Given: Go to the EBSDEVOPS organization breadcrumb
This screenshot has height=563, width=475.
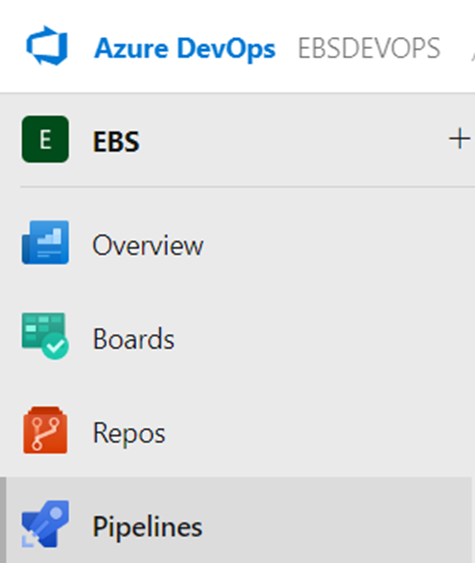Looking at the screenshot, I should (x=369, y=48).
